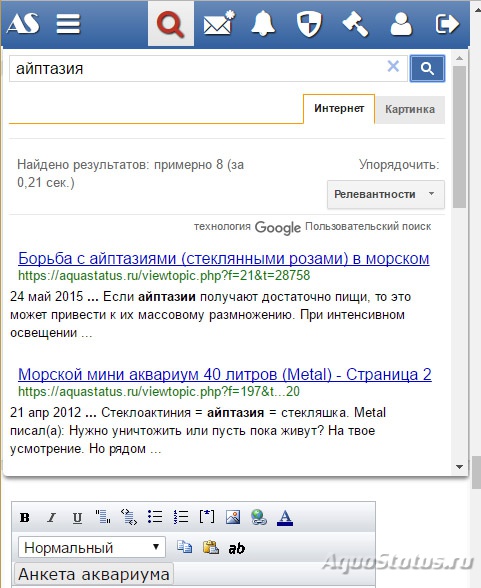Expand the Релевантности sort dropdown
The image size is (481, 588).
[386, 194]
